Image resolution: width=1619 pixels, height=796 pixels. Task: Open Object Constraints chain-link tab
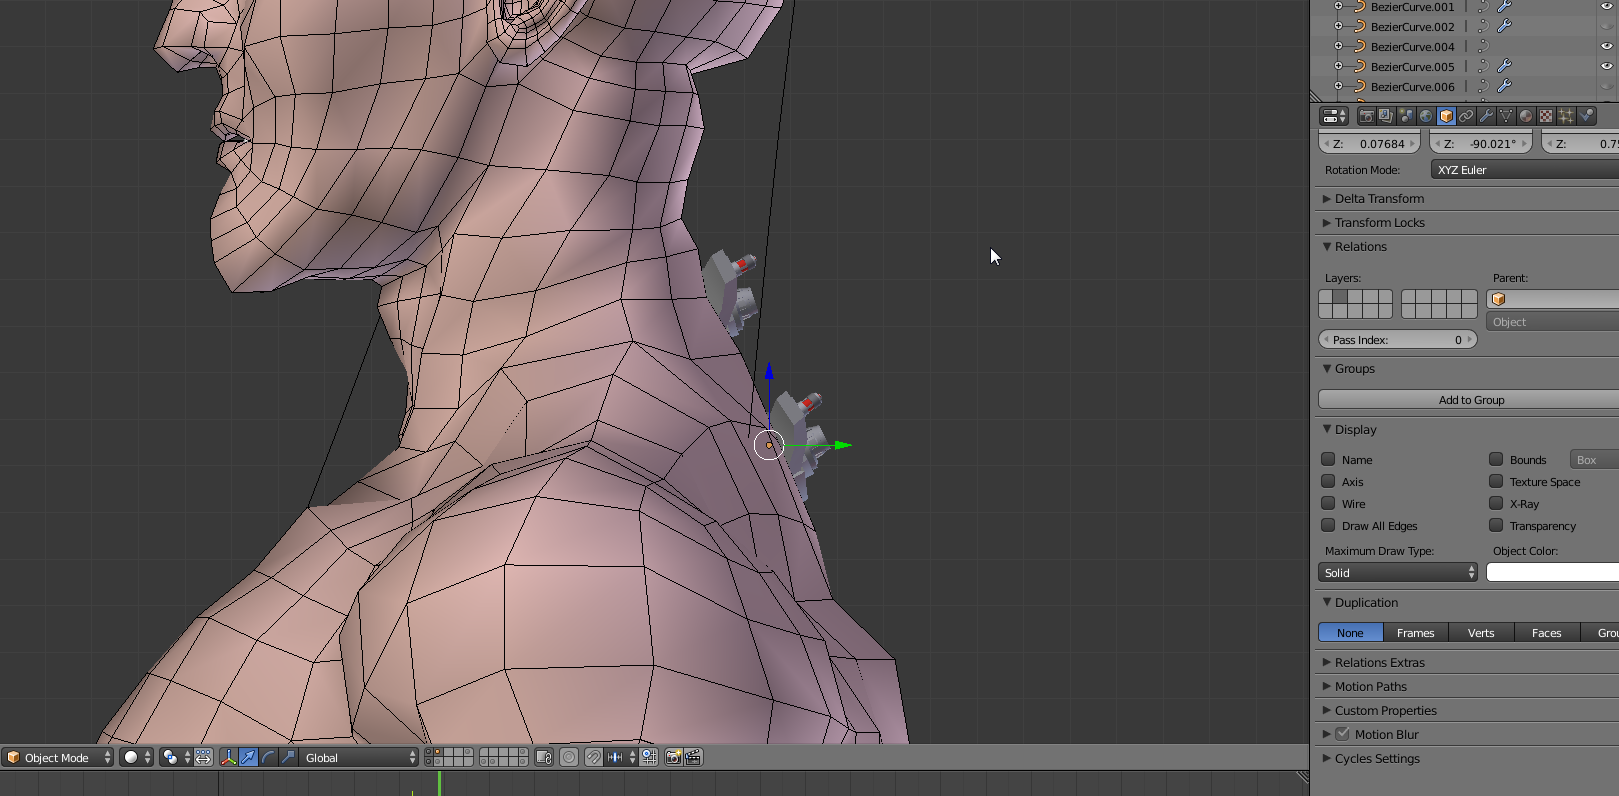tap(1466, 116)
